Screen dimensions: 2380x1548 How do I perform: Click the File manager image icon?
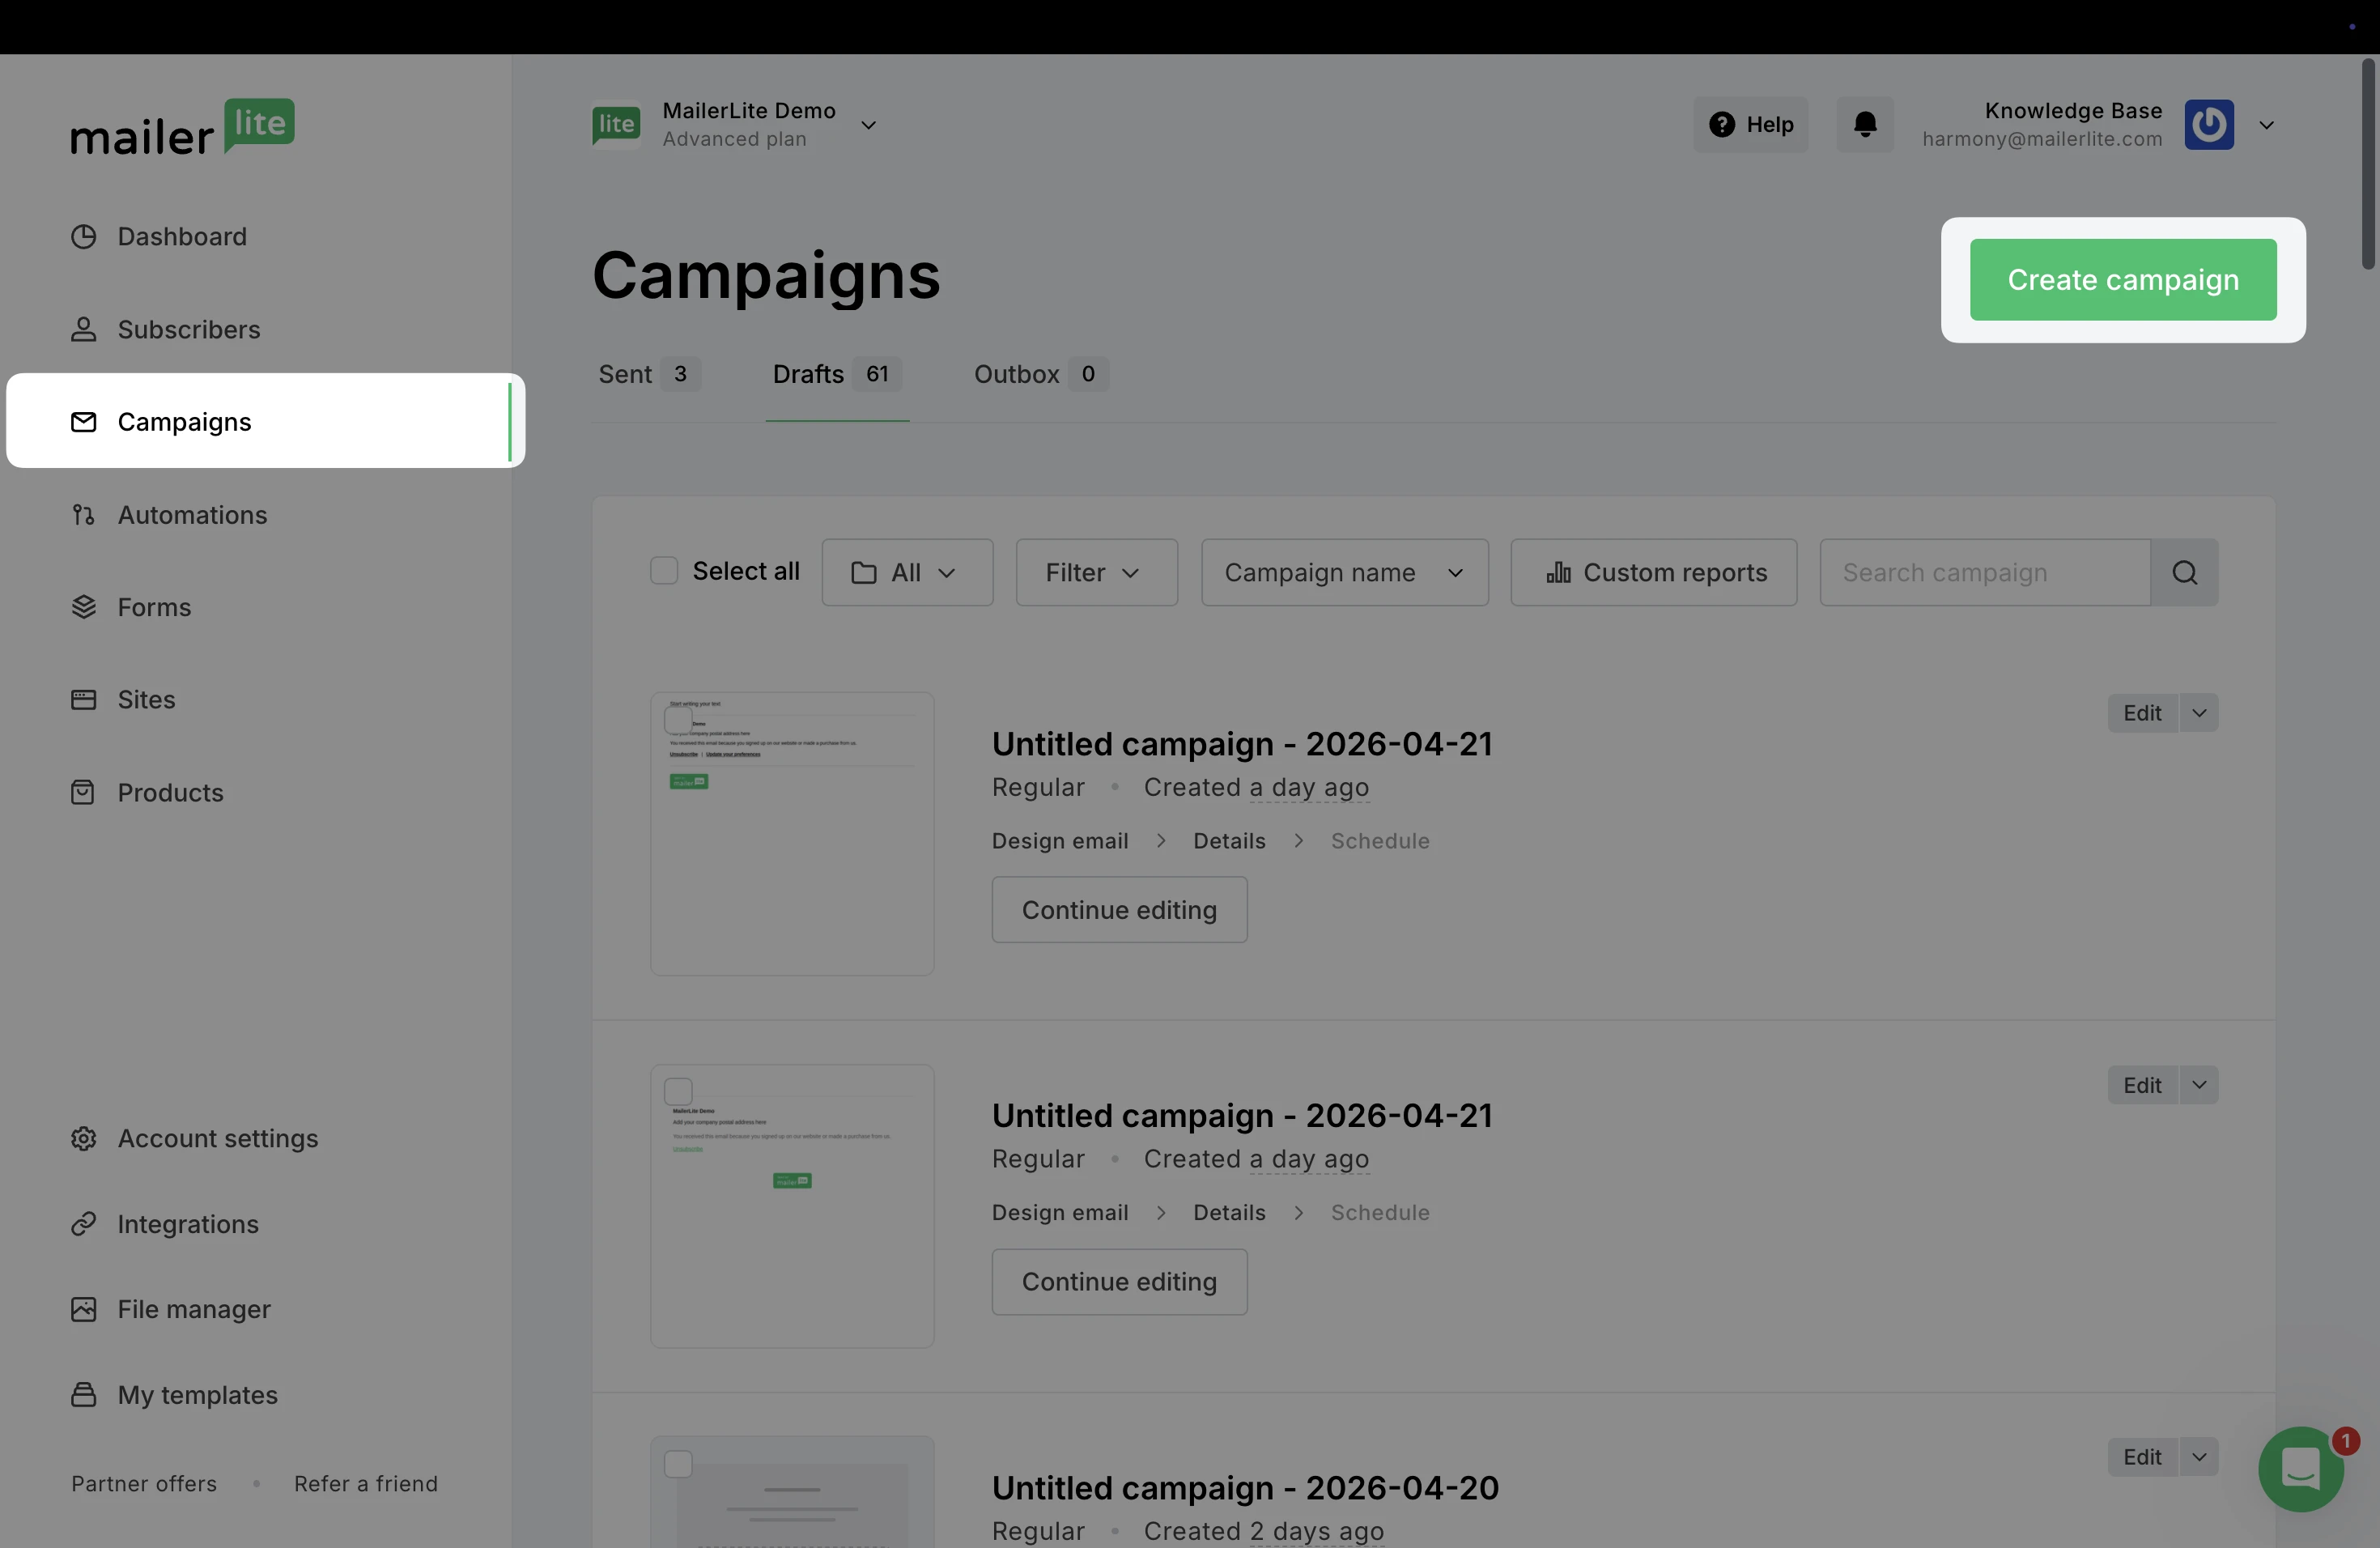click(83, 1309)
